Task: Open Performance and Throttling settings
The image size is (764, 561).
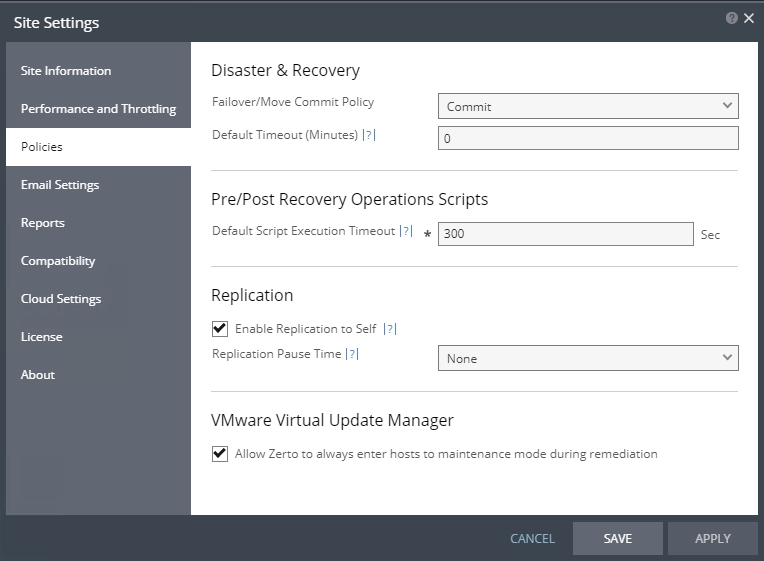Action: (98, 109)
